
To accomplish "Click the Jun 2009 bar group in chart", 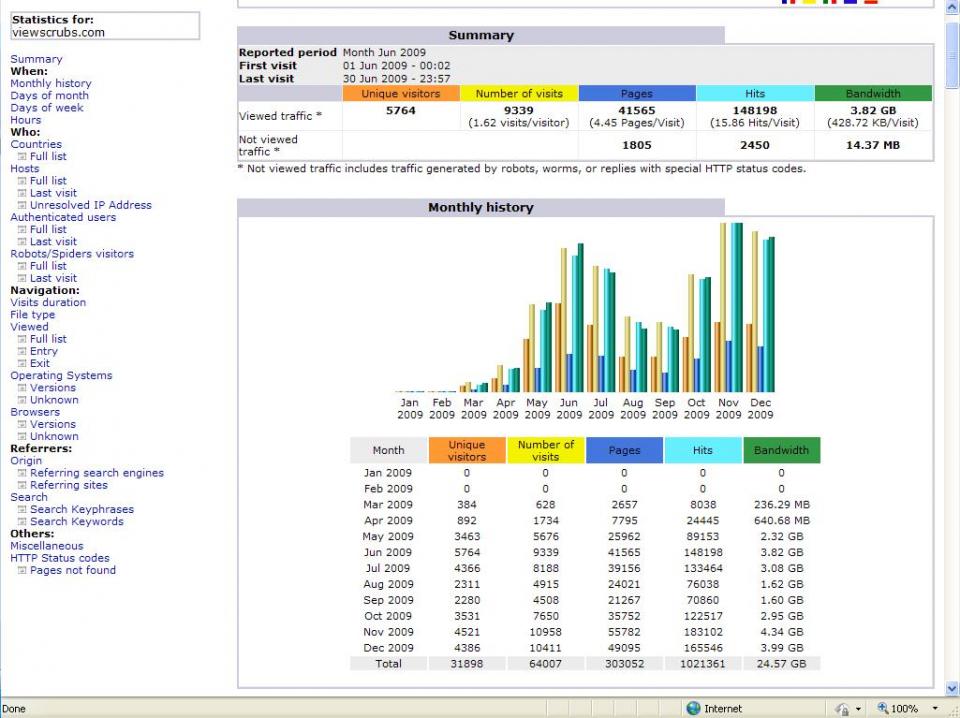I will click(x=569, y=317).
